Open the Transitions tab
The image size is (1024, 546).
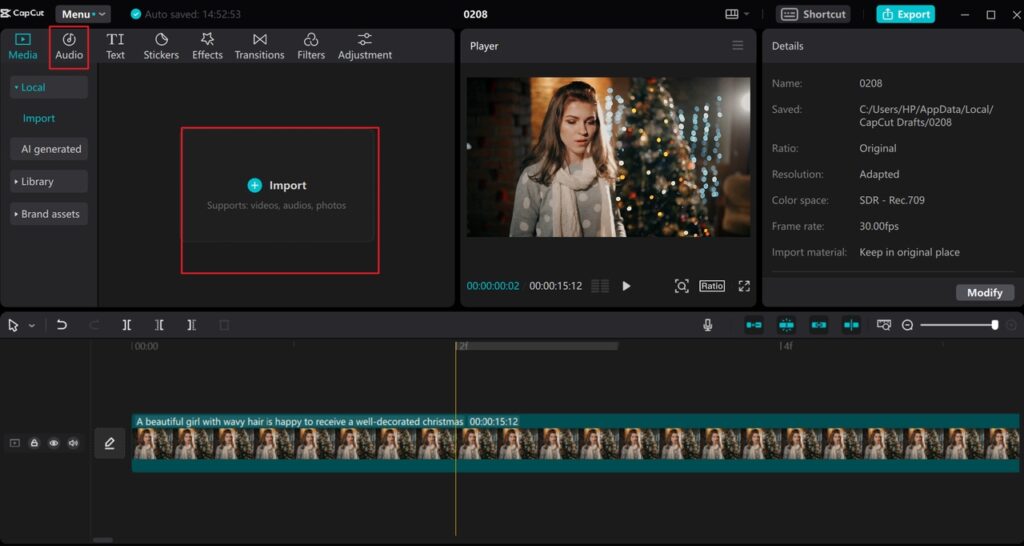(x=259, y=47)
